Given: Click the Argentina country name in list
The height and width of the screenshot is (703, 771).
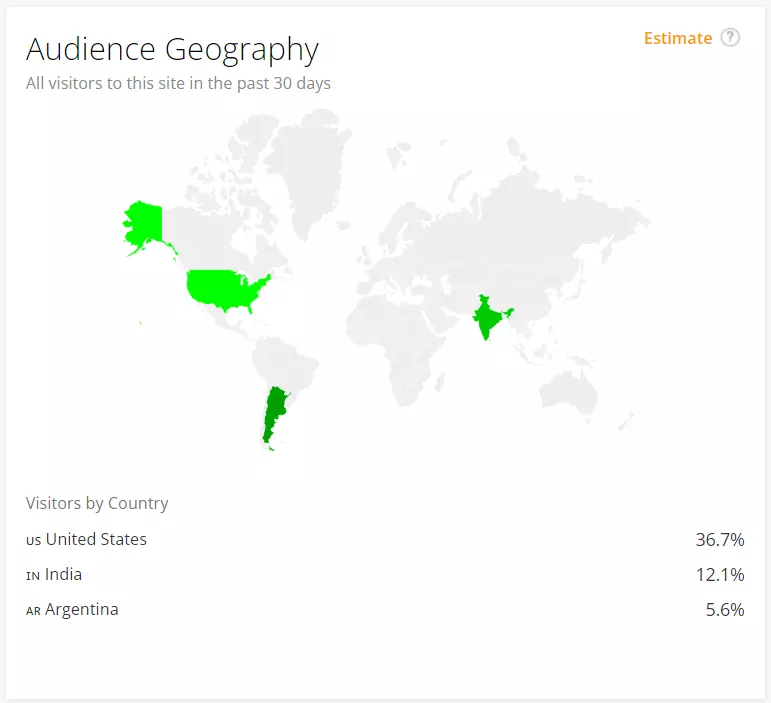Looking at the screenshot, I should click(x=81, y=609).
